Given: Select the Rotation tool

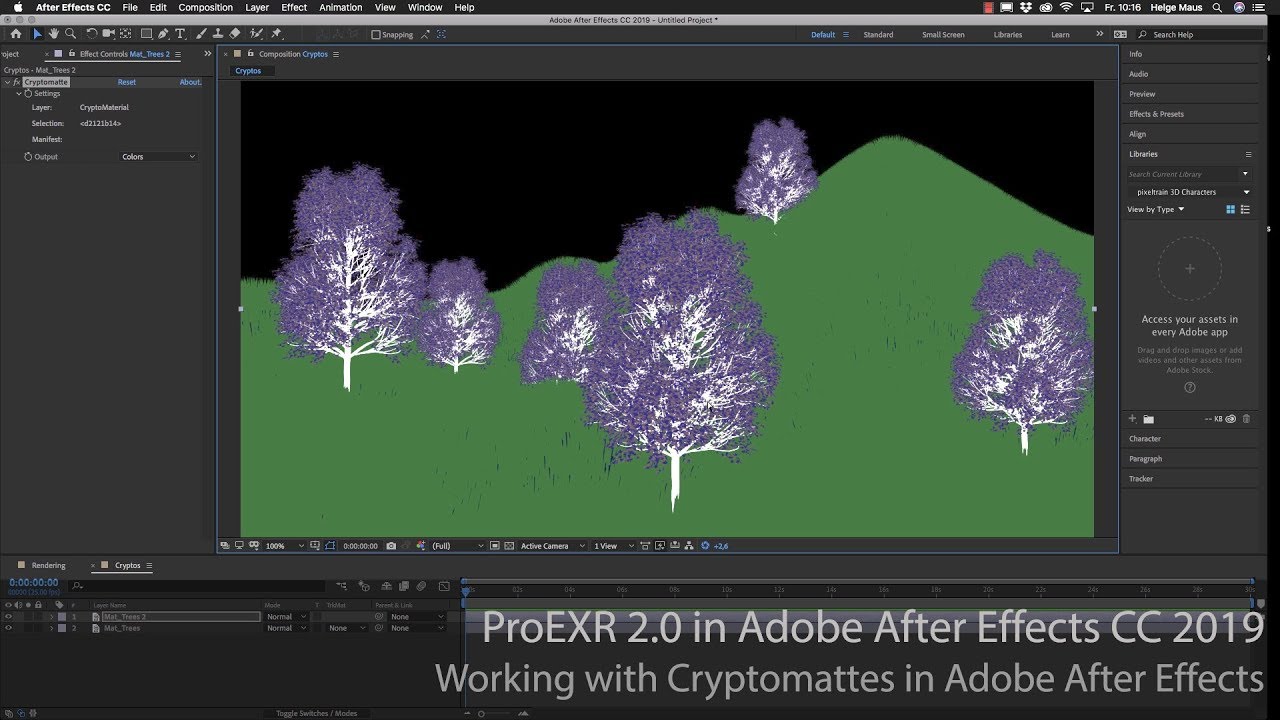Looking at the screenshot, I should point(92,34).
